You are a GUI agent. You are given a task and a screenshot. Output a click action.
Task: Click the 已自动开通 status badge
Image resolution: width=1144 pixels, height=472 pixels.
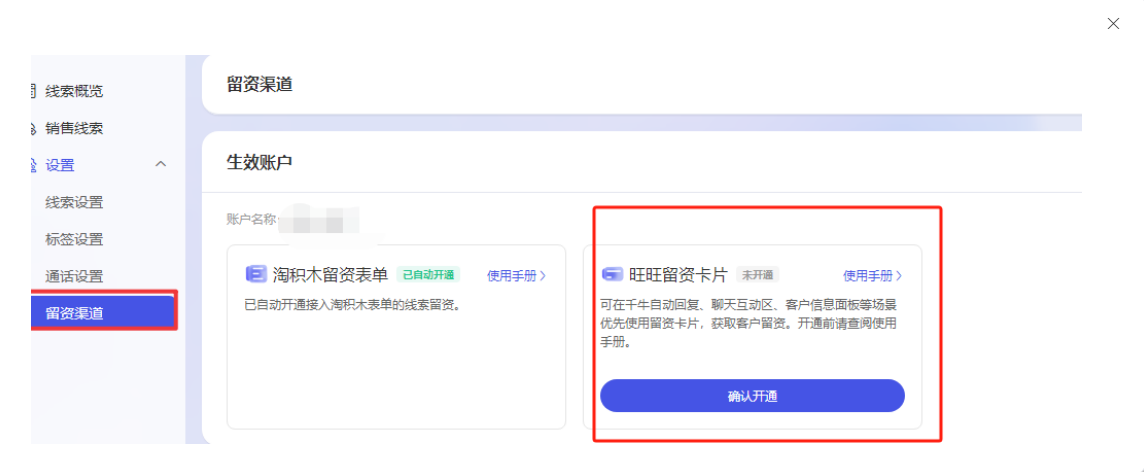pos(428,275)
